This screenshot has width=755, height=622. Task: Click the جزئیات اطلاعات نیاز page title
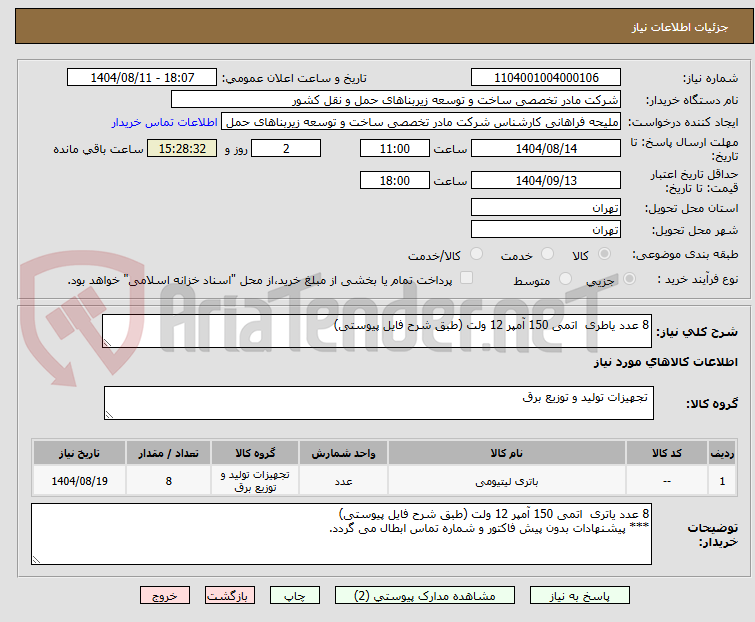click(680, 27)
